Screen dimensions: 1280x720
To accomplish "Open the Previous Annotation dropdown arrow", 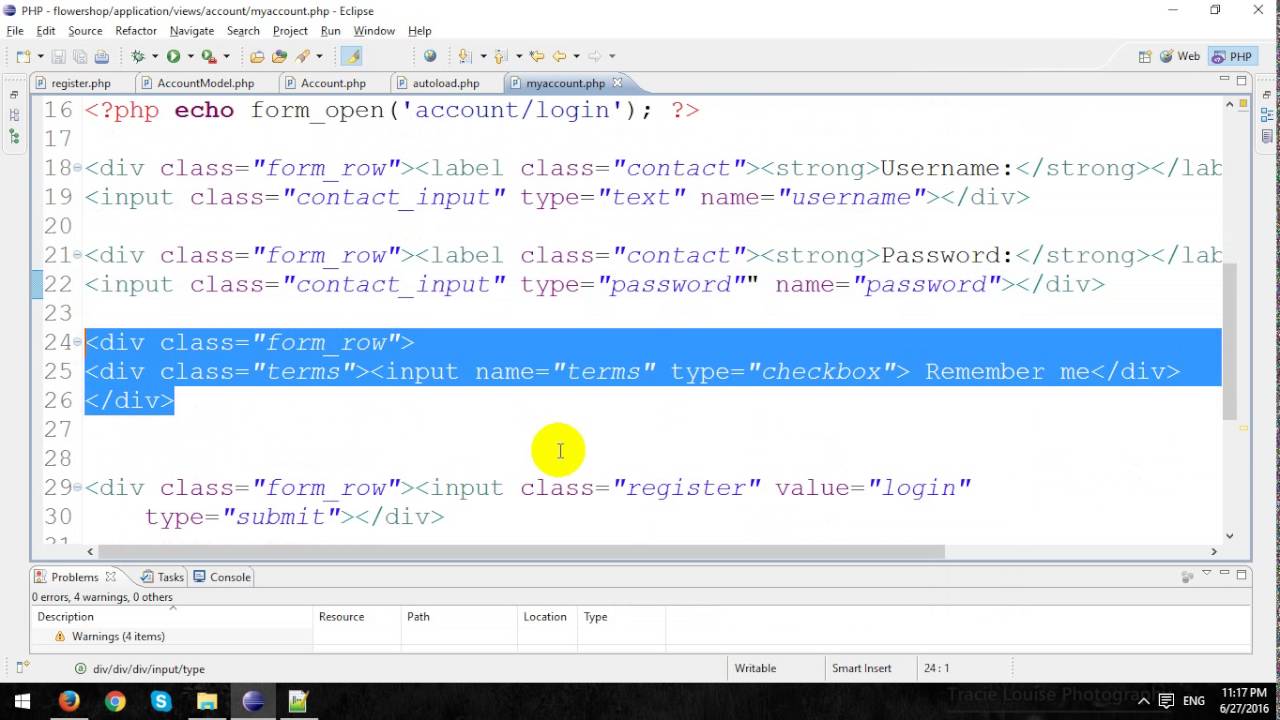I will (x=519, y=57).
